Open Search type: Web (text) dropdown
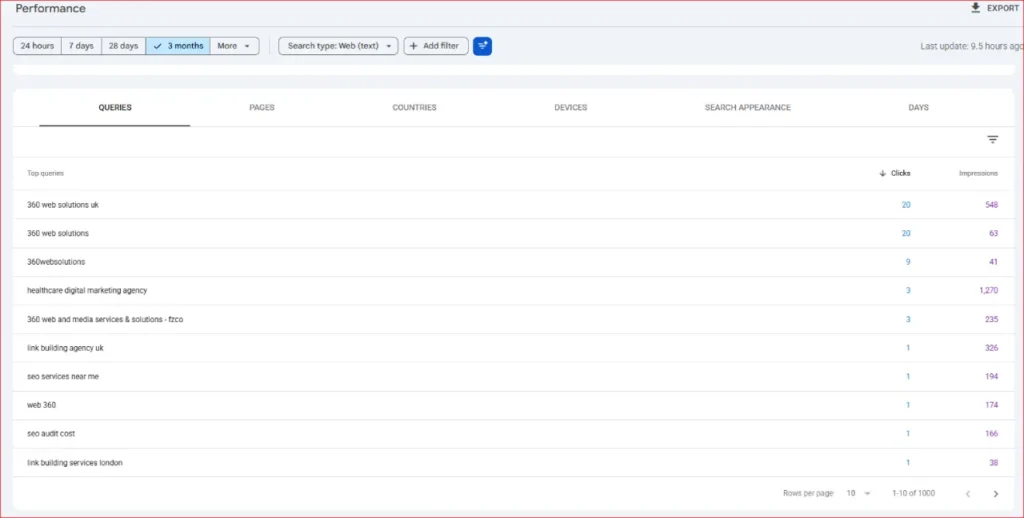This screenshot has width=1024, height=518. pos(338,46)
